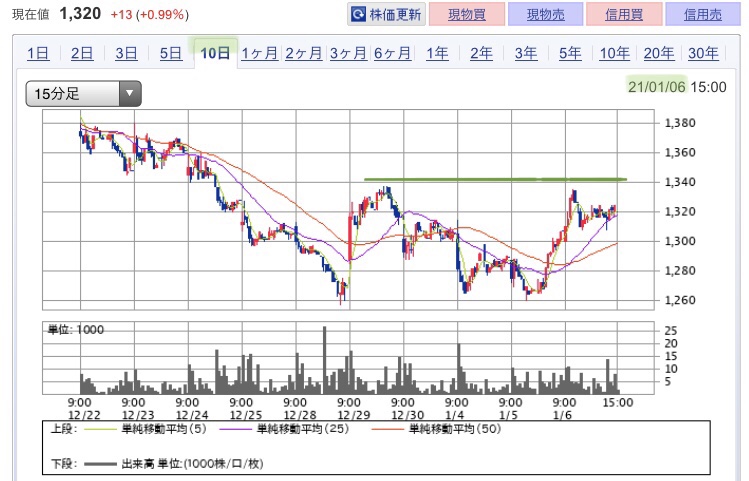Click the 1,260 price axis label
This screenshot has height=481, width=749.
680,300
